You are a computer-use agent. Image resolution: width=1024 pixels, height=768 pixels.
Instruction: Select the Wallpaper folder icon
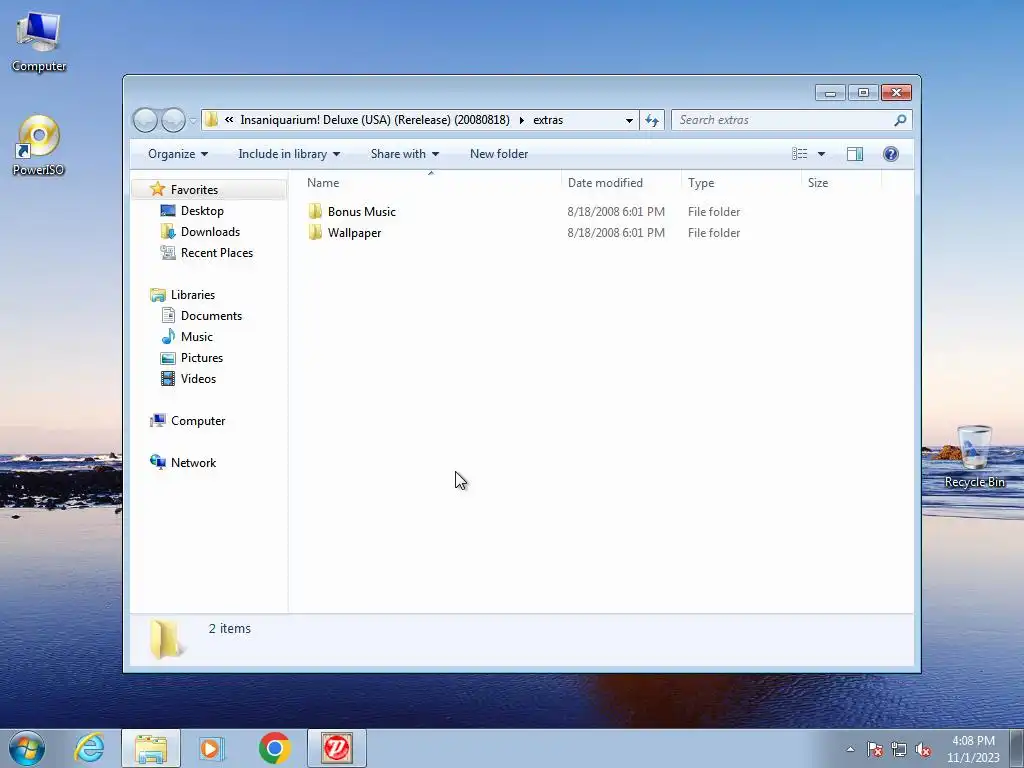315,232
